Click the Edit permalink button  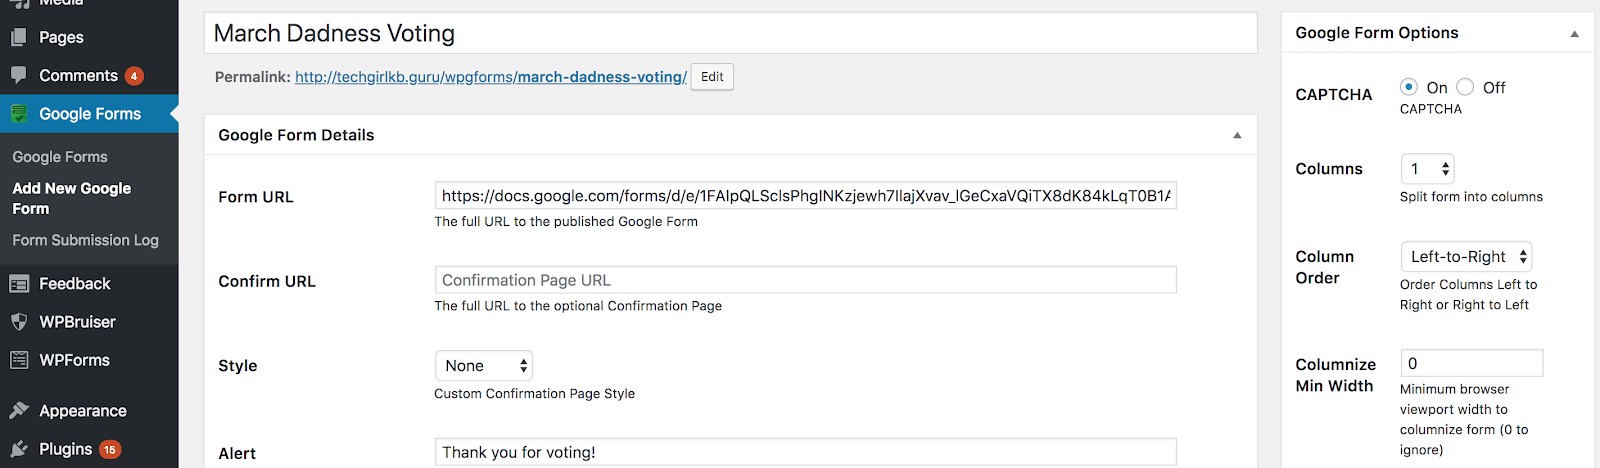click(712, 77)
